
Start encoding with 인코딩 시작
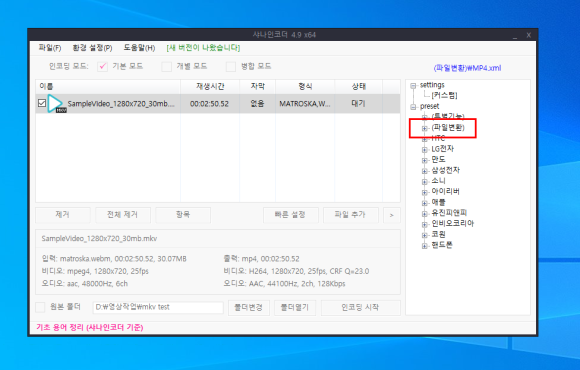pos(361,307)
